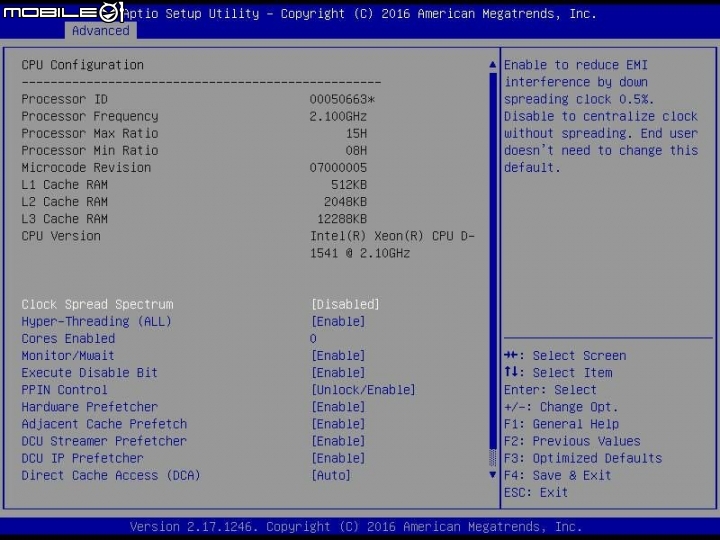Image resolution: width=720 pixels, height=540 pixels.
Task: Click L2 Cache RAM 2048KB value
Action: click(345, 202)
